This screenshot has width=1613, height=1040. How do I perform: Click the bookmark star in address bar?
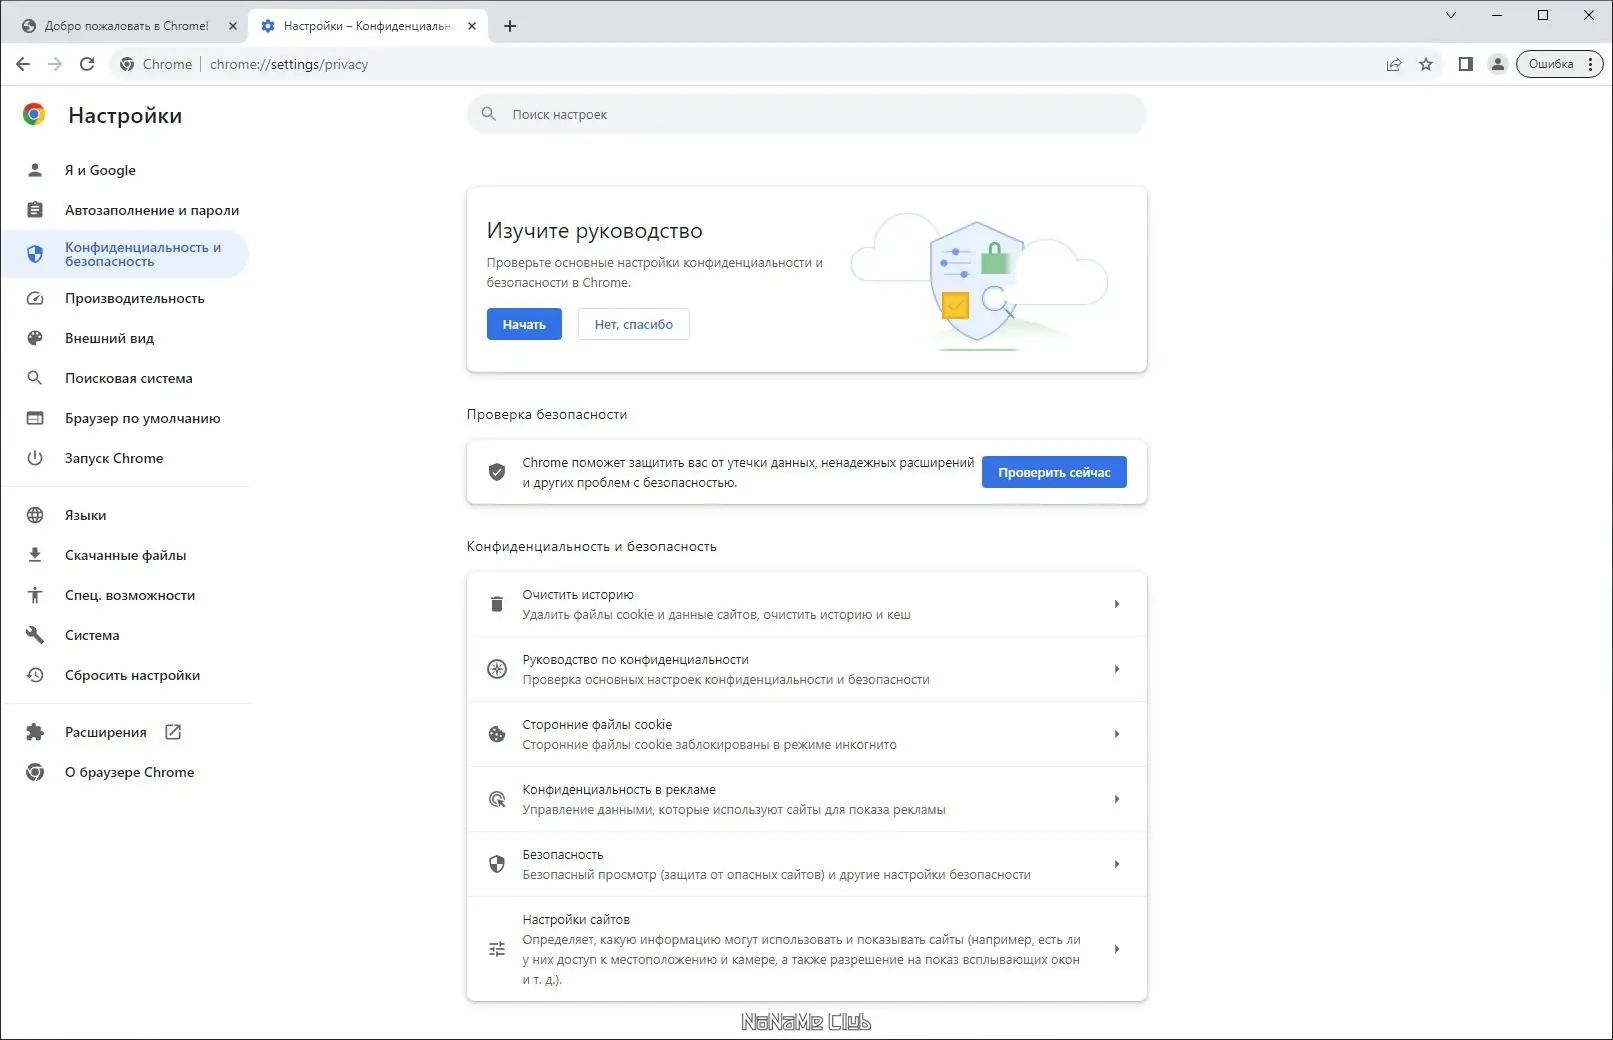point(1426,63)
